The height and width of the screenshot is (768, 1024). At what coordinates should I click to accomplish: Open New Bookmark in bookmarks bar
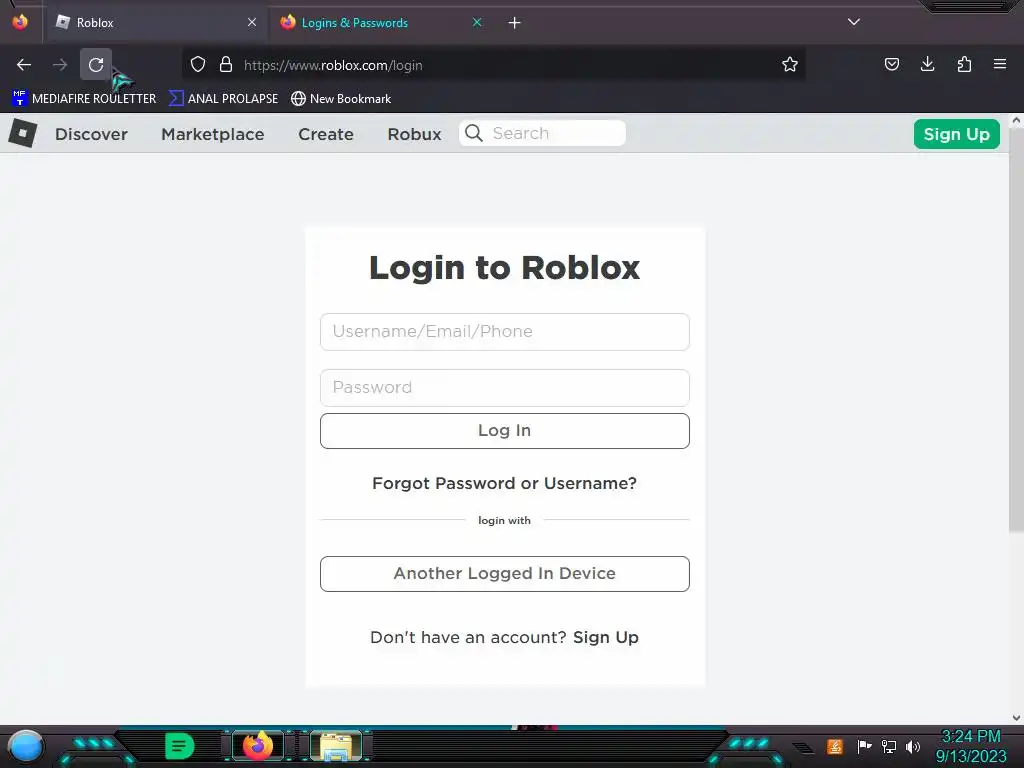(x=341, y=99)
